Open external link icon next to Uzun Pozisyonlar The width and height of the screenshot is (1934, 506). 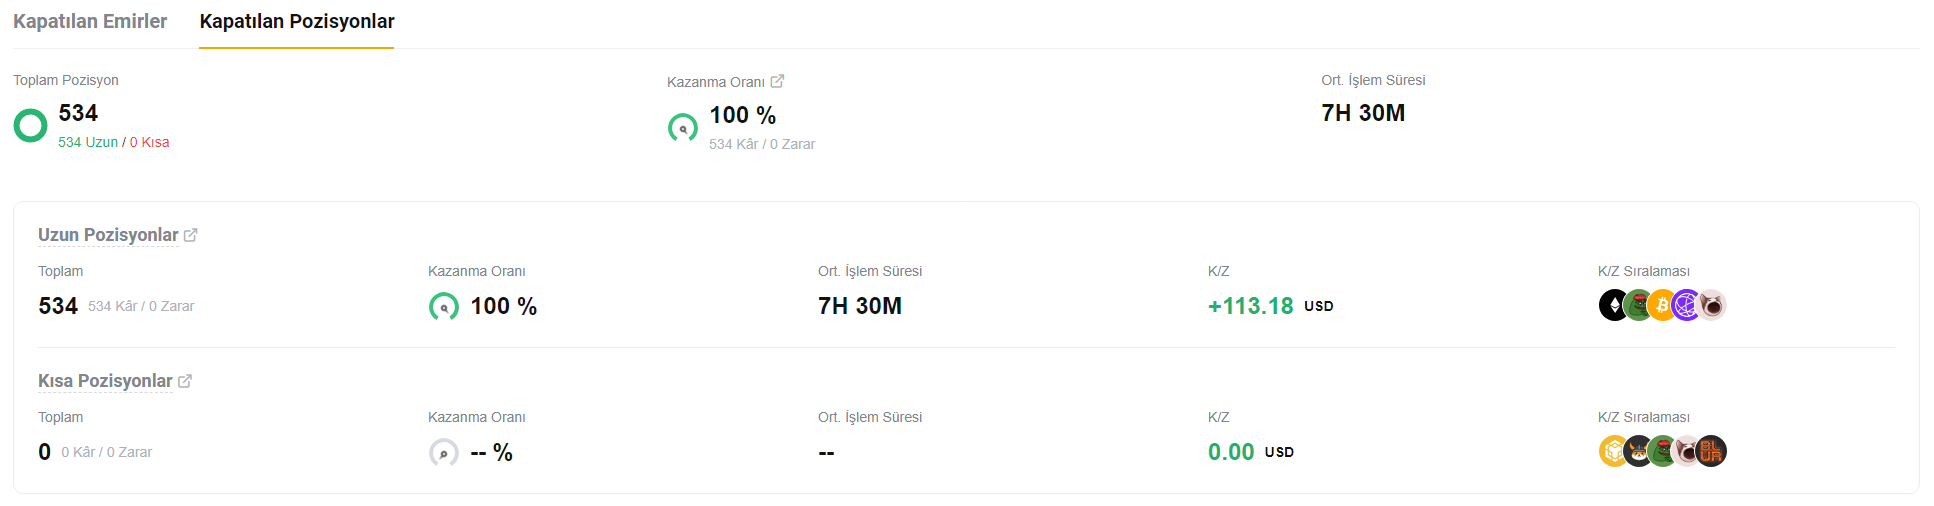tap(190, 235)
